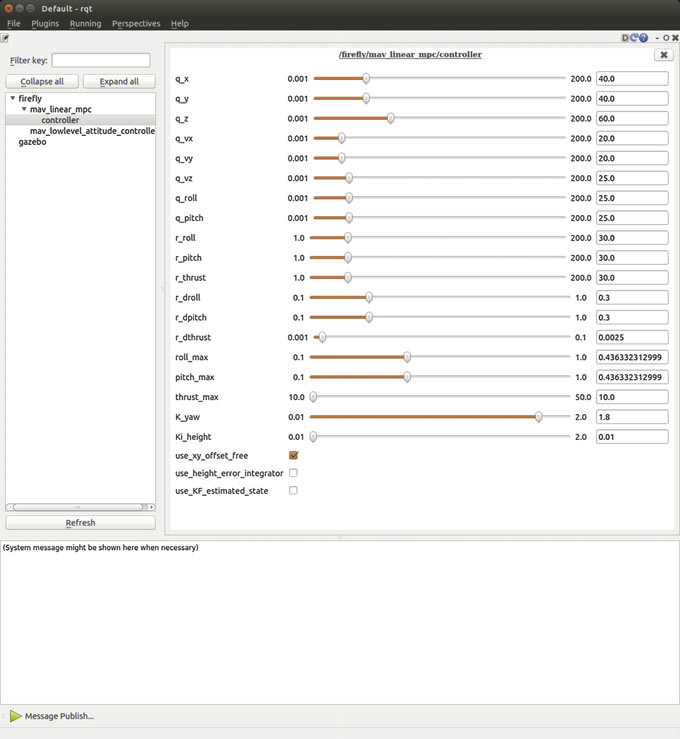Screen dimensions: 680x739
Task: Click the right arrow of the tree's horizontal scrollbar
Action: [151, 507]
